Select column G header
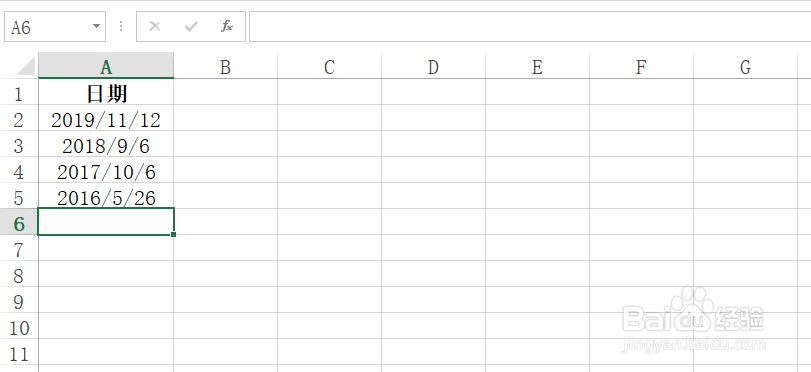The image size is (811, 372). click(x=745, y=66)
